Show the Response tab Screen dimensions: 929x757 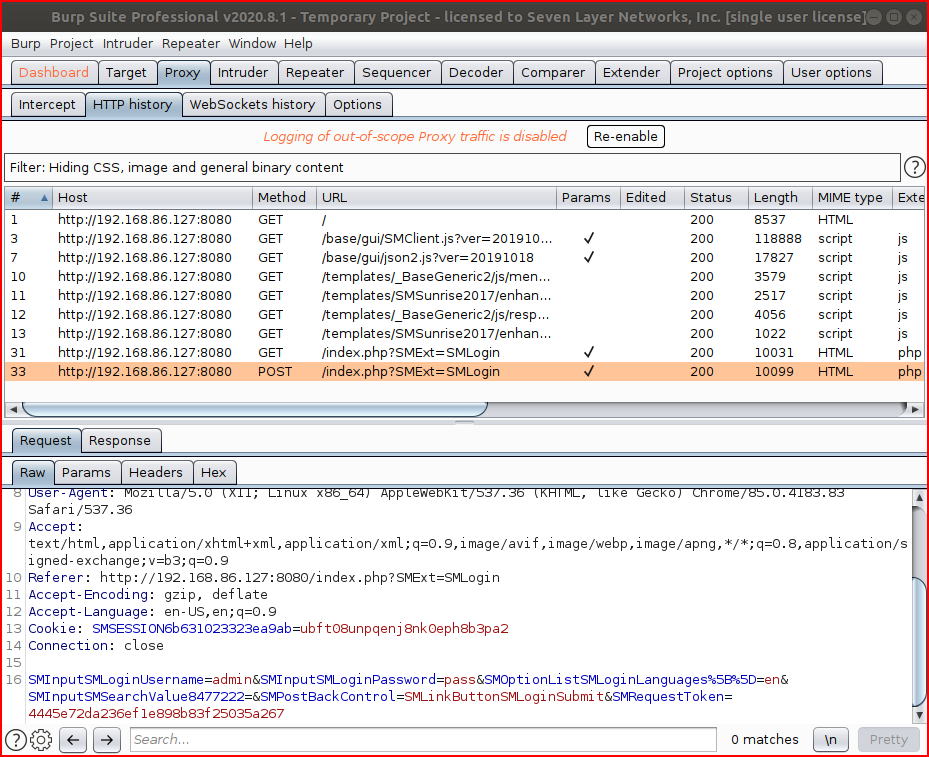pos(120,441)
